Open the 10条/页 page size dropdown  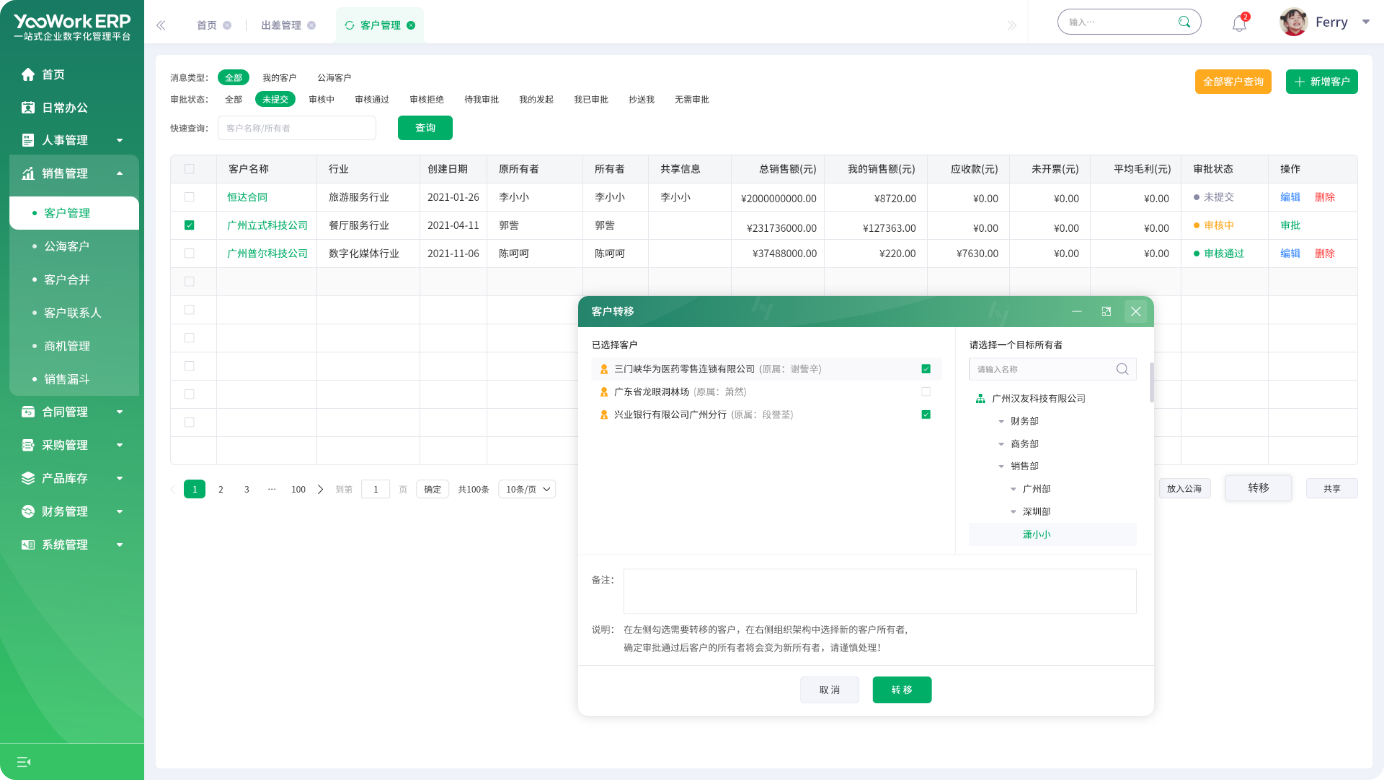[527, 489]
